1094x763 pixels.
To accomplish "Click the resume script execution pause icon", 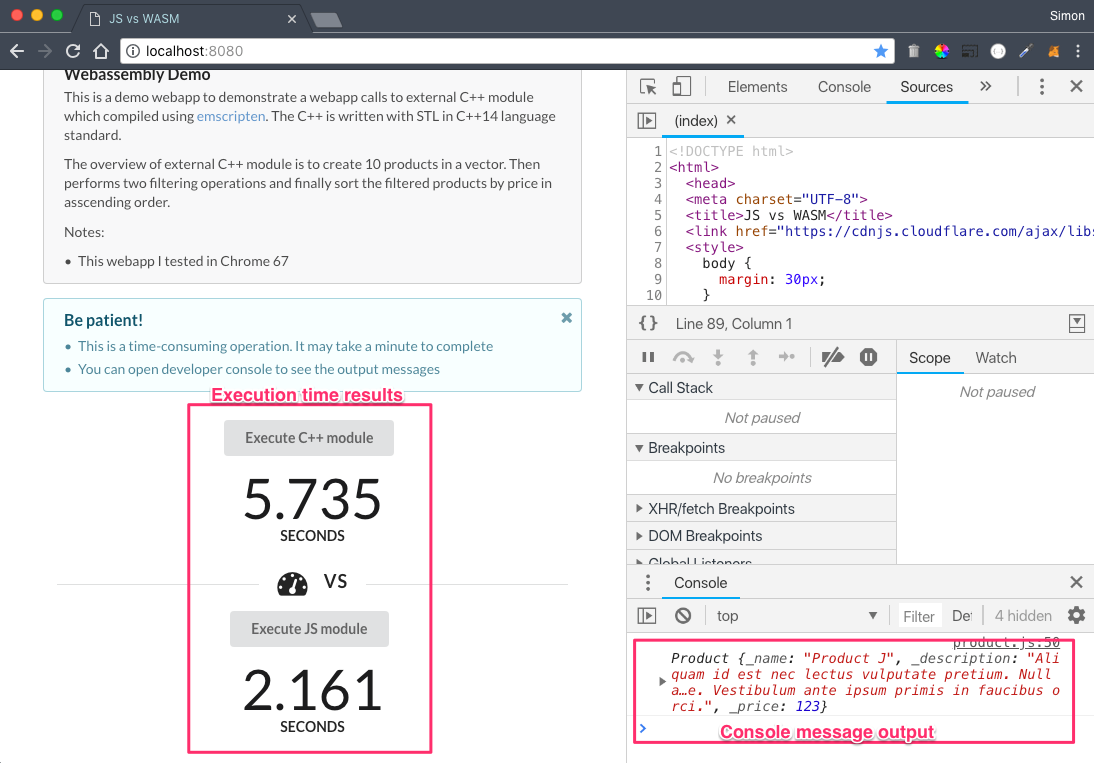I will (x=648, y=357).
